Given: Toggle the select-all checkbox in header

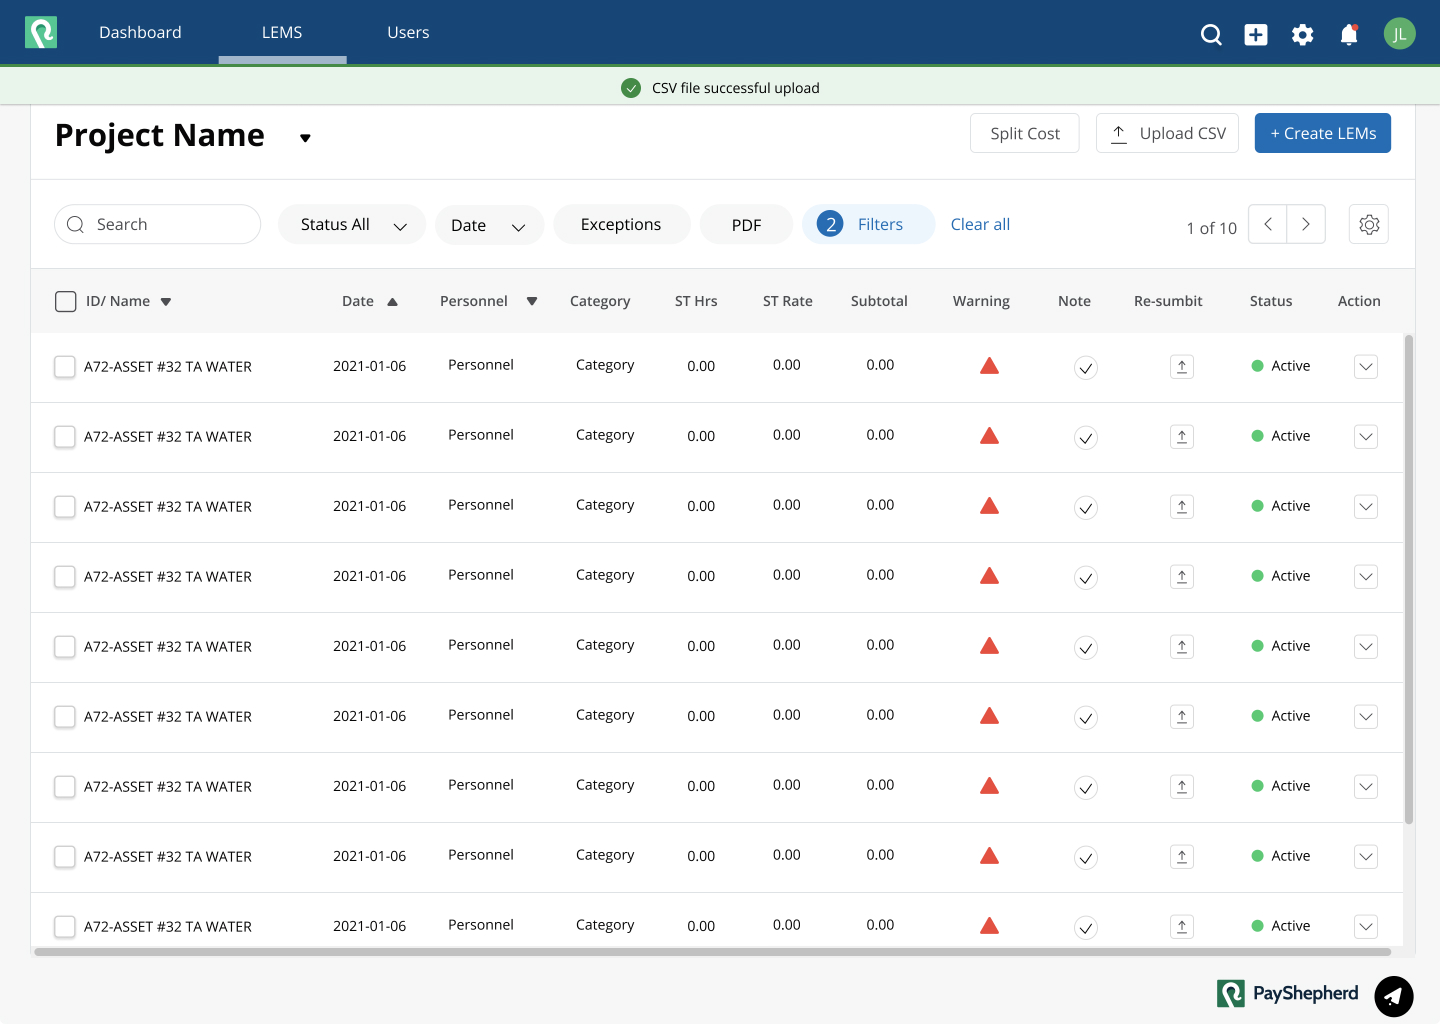Looking at the screenshot, I should pos(66,301).
